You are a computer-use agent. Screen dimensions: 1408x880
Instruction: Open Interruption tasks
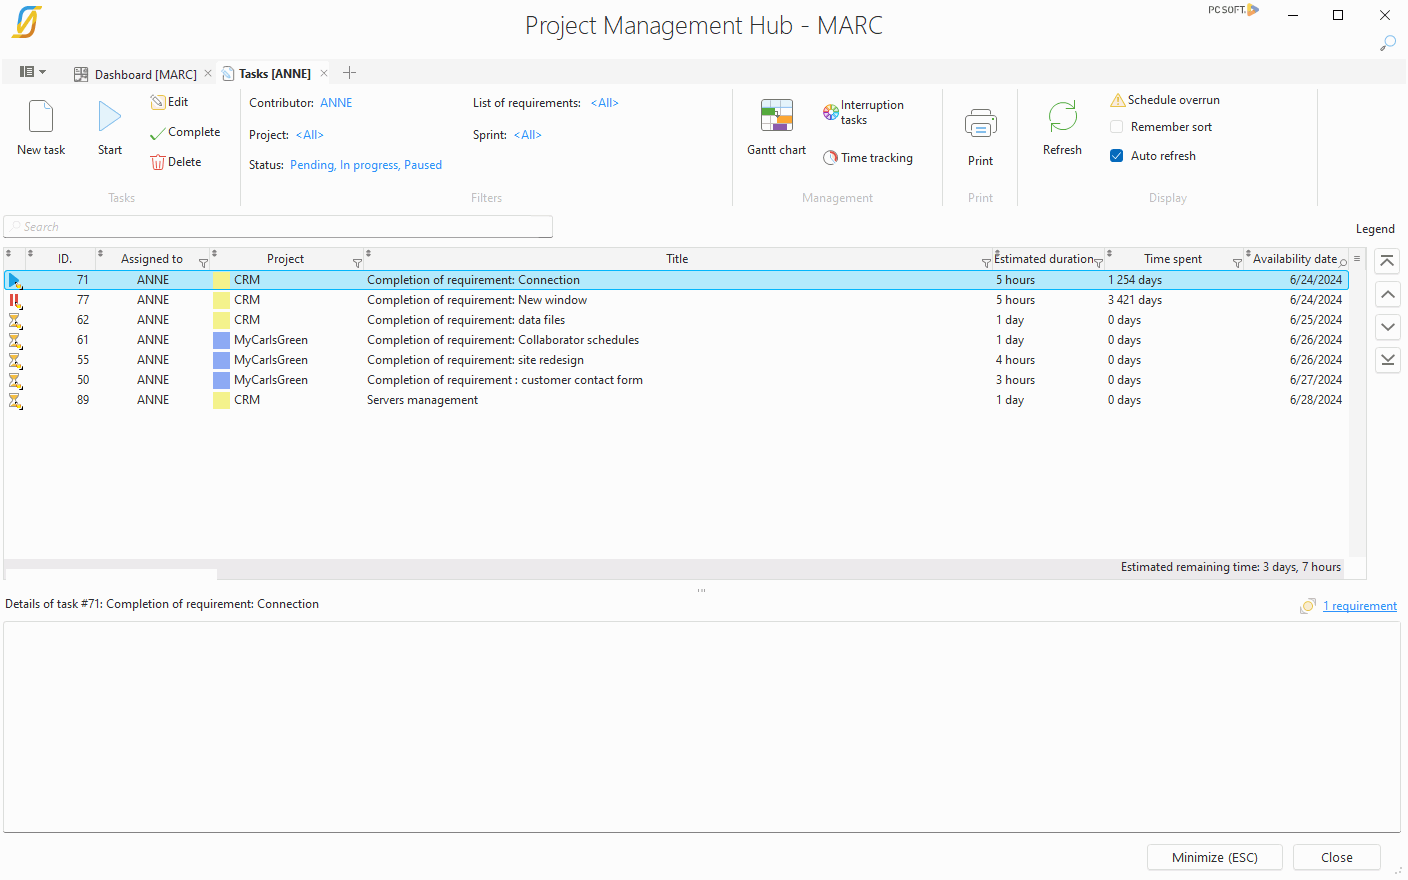(864, 112)
